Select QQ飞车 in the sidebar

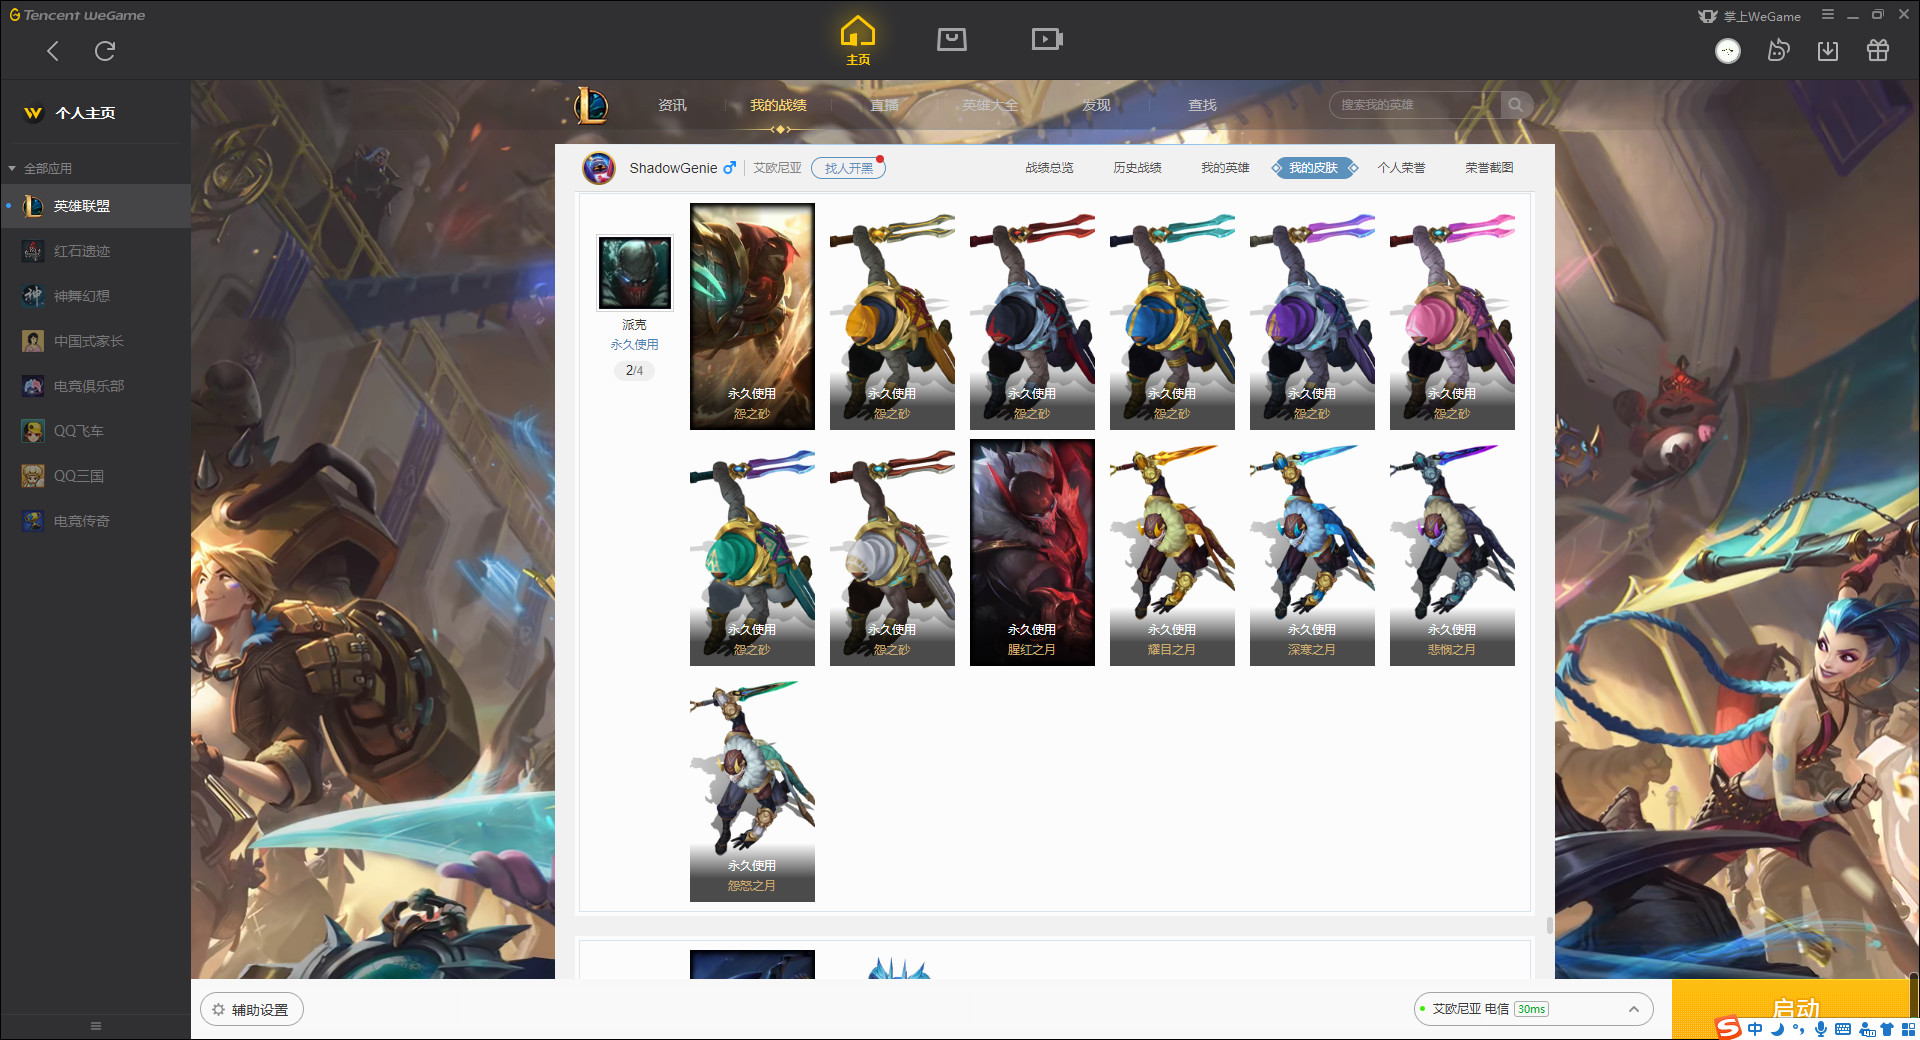click(96, 431)
